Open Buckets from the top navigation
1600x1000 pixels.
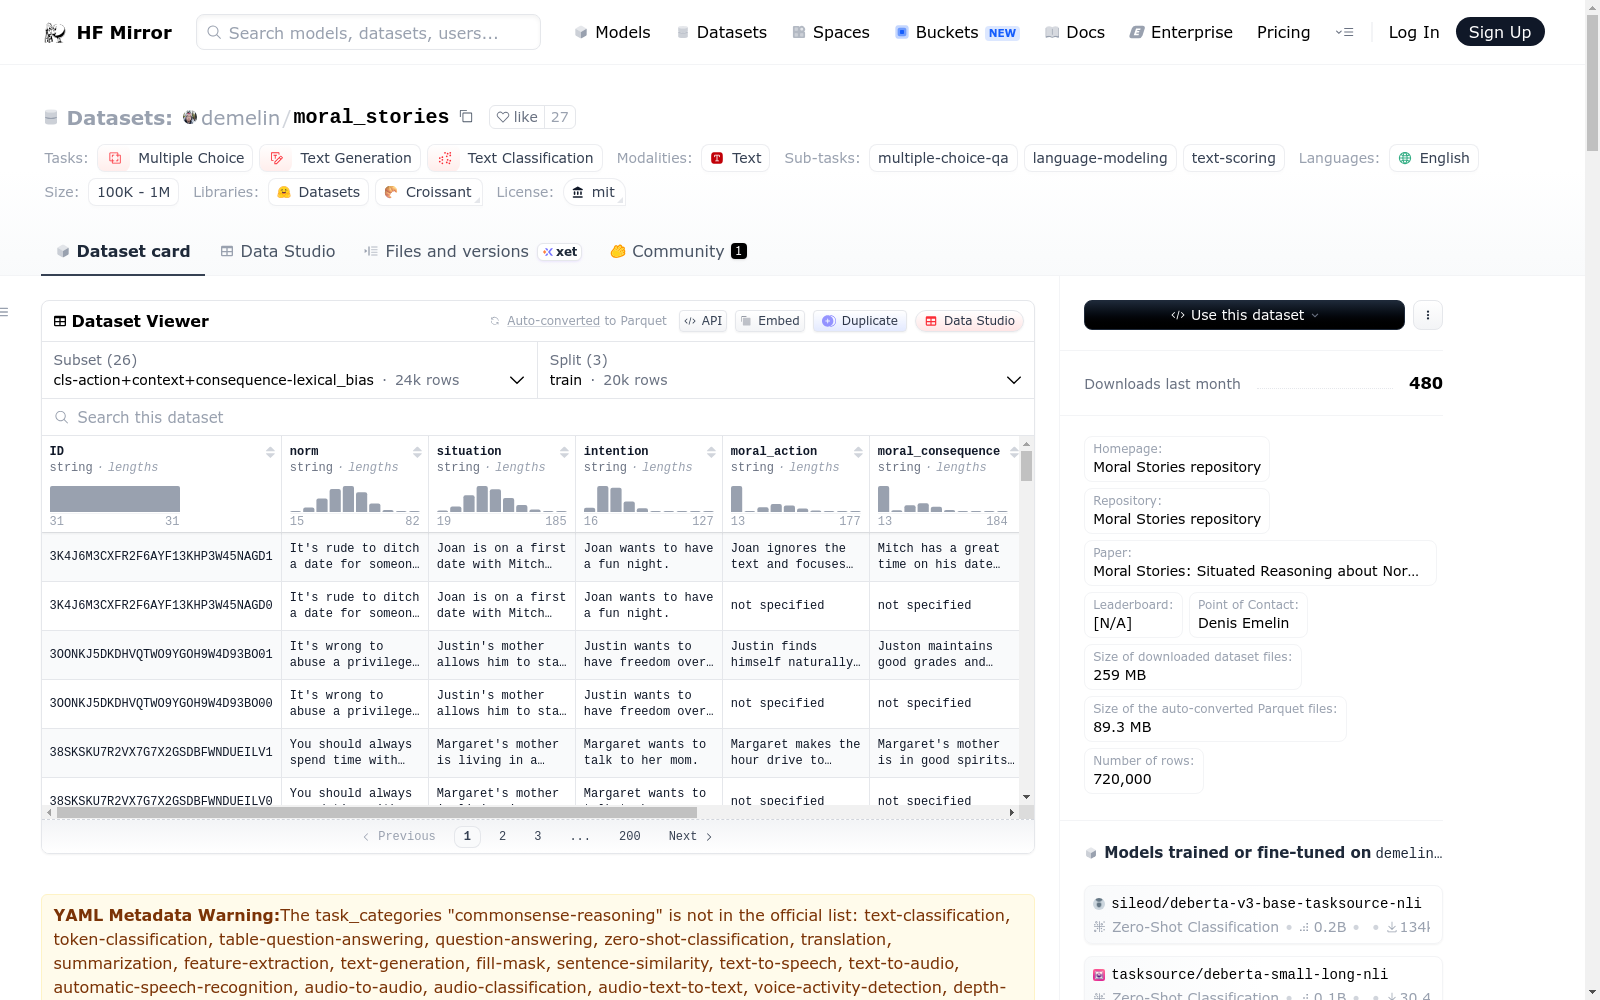957,32
